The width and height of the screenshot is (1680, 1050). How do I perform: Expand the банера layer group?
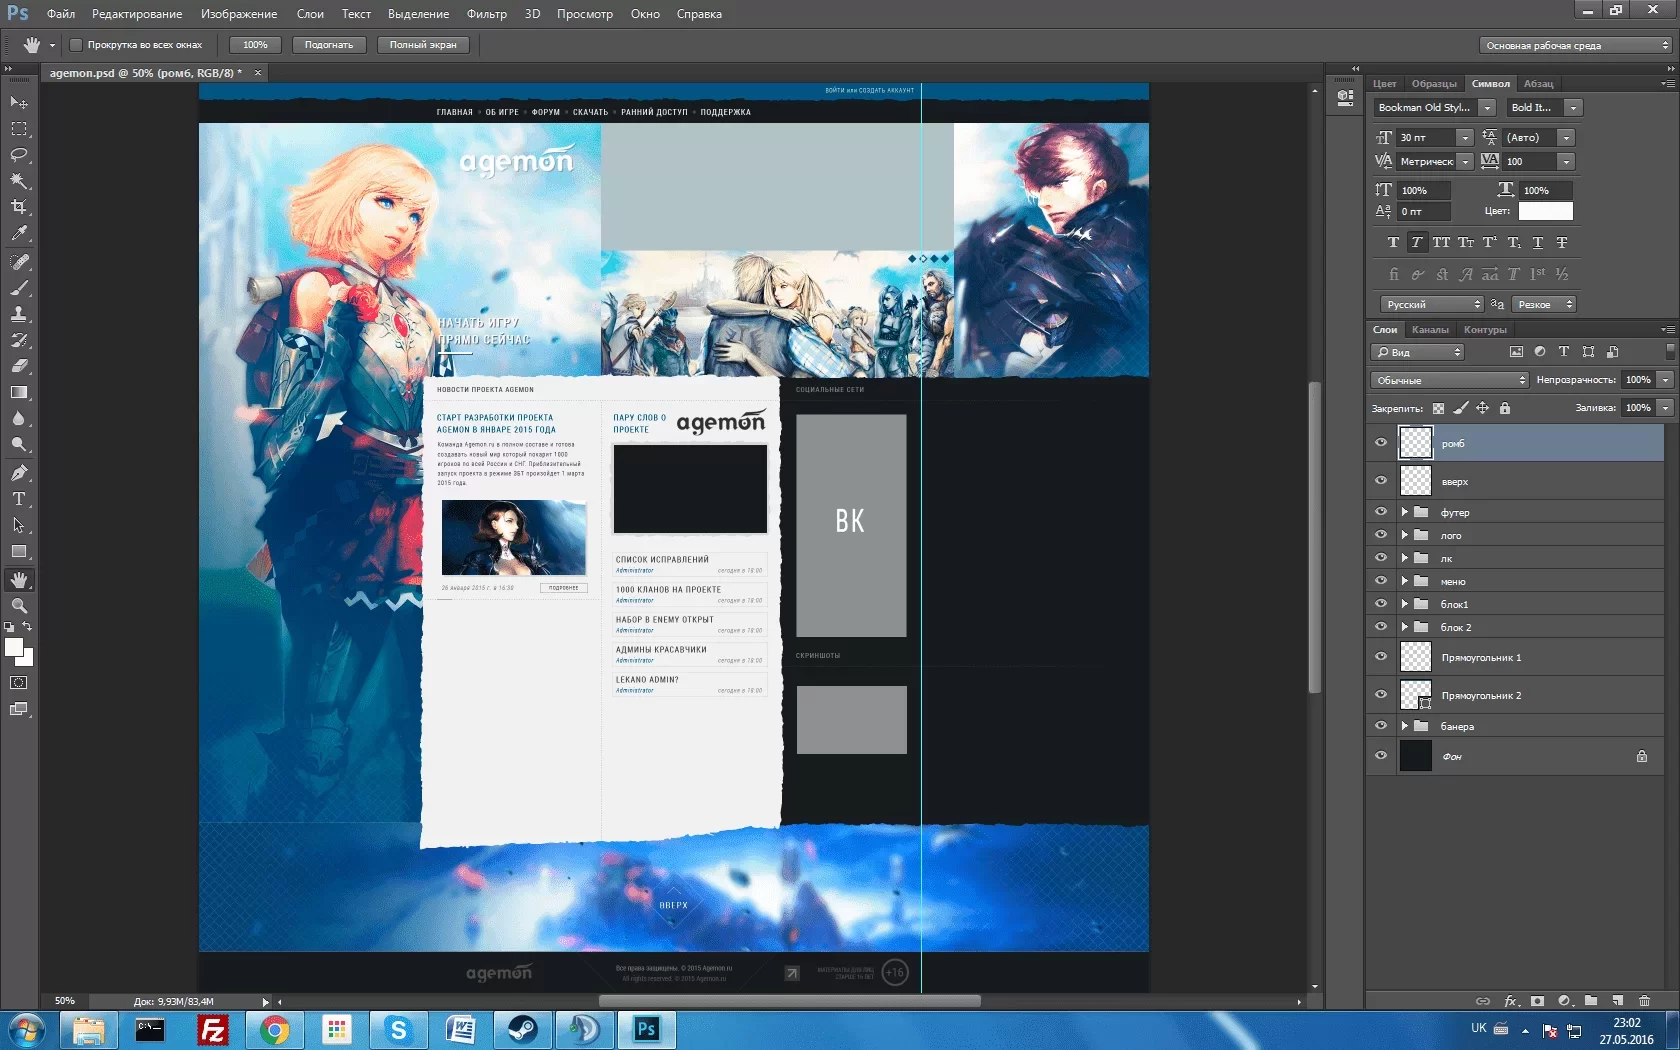click(x=1404, y=726)
